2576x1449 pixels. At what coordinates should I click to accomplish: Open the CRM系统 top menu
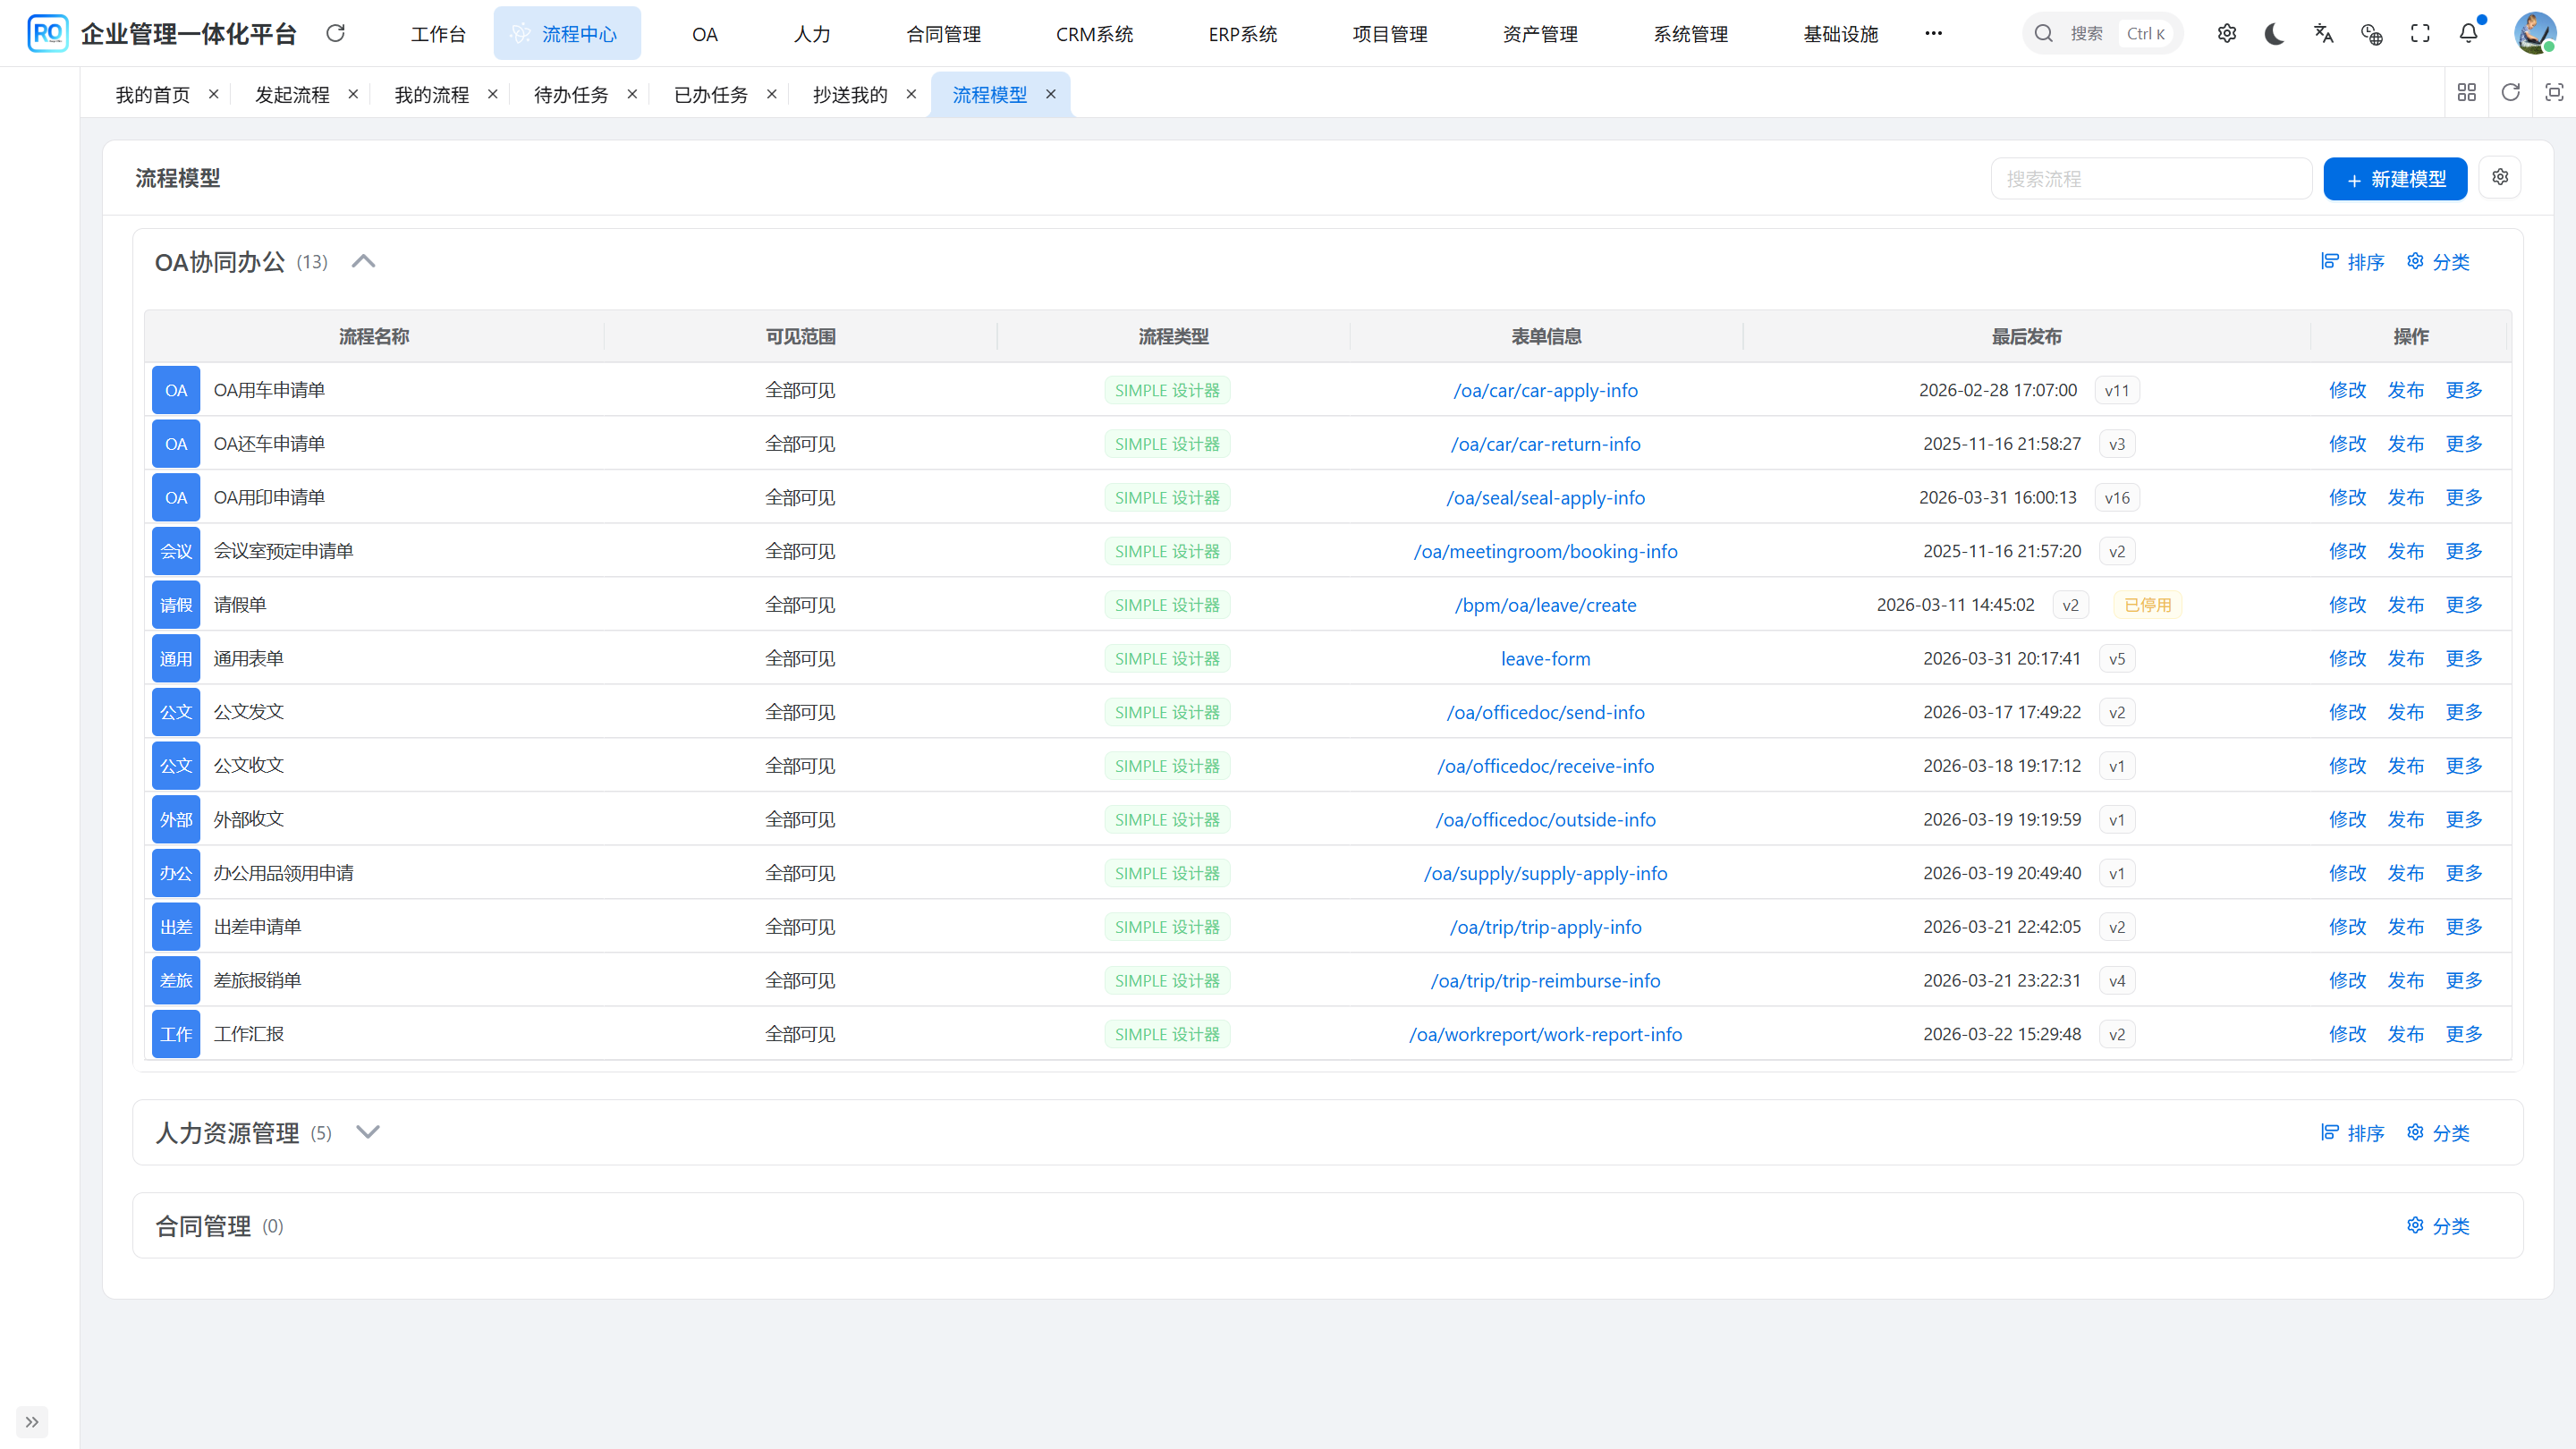(1094, 34)
